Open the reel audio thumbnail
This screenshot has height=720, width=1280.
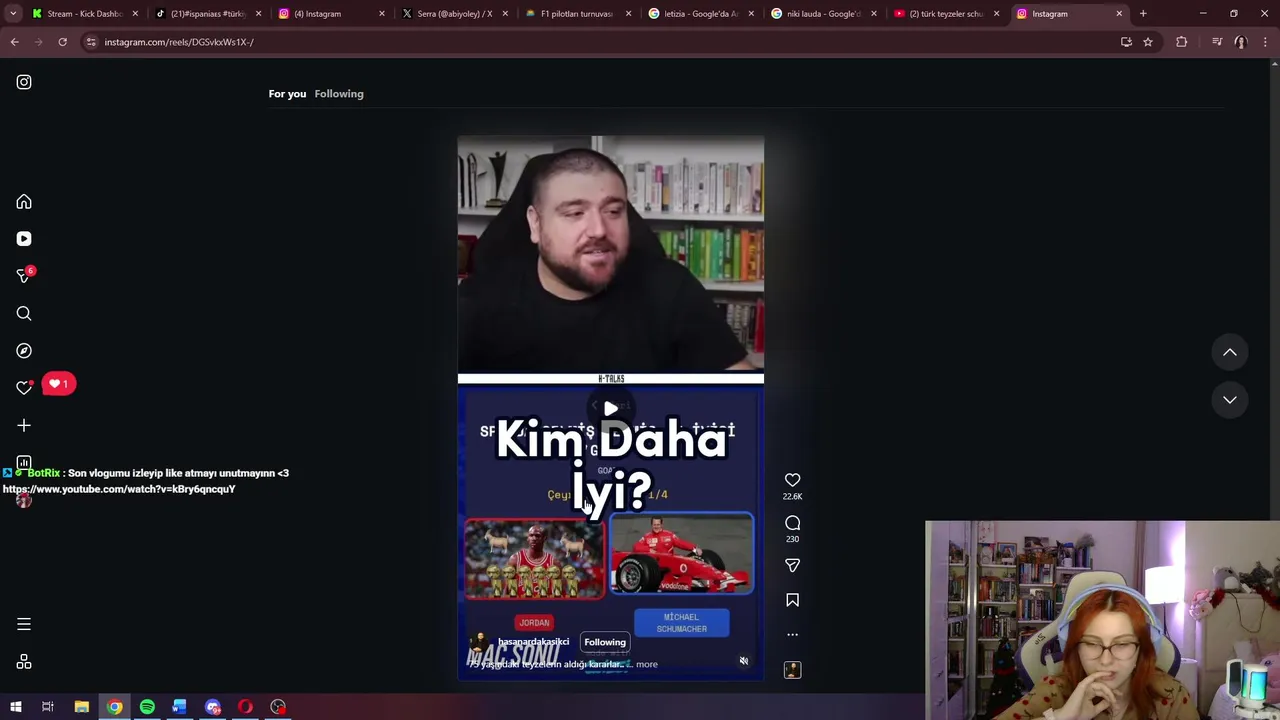coord(792,670)
